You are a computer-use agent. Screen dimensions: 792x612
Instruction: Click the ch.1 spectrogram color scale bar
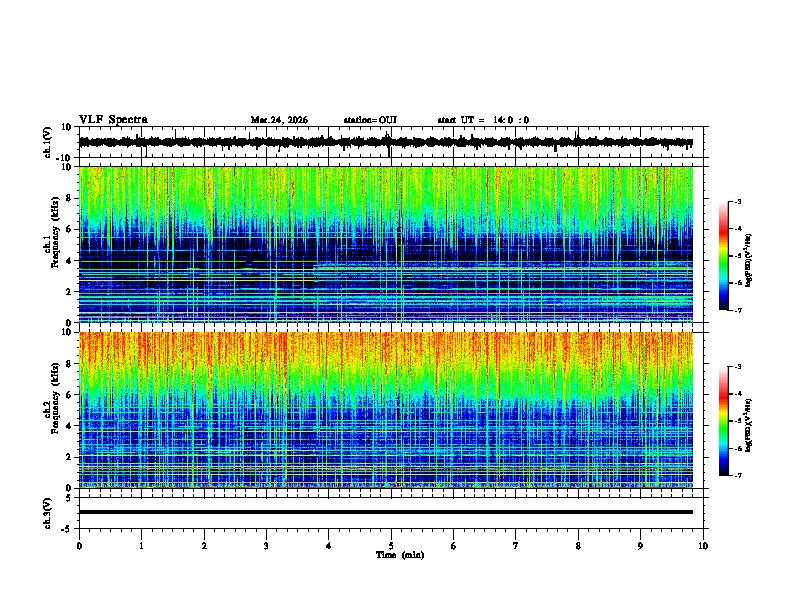pyautogui.click(x=724, y=256)
